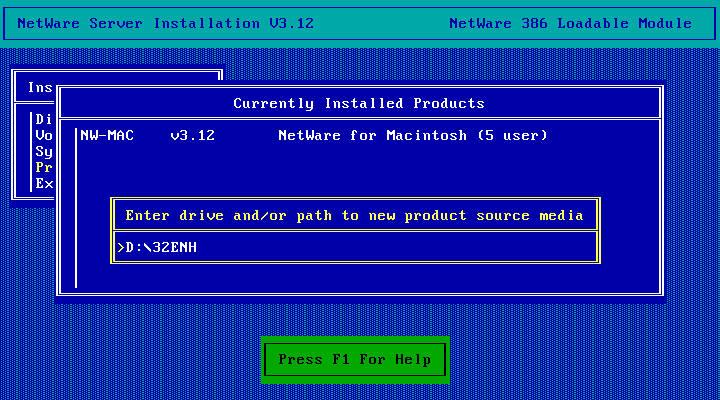Select the partially hidden 'Ex' menu option
This screenshot has height=400, width=720.
tap(44, 184)
